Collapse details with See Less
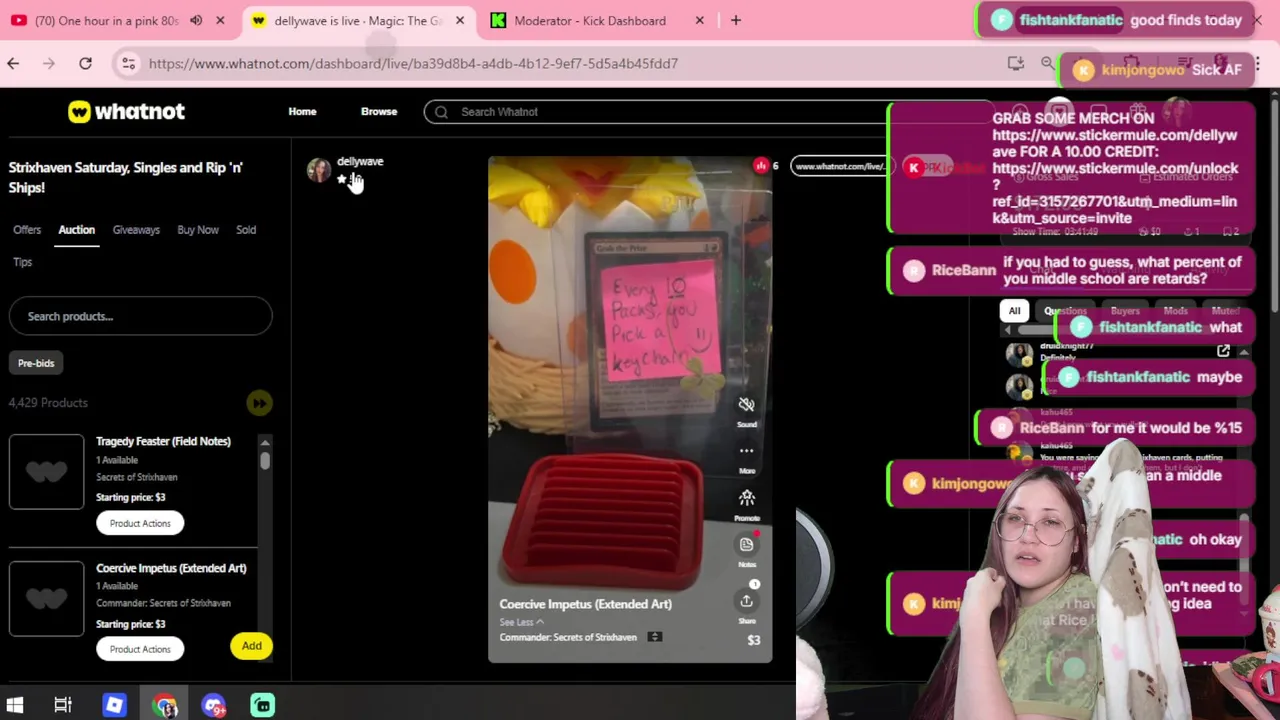The height and width of the screenshot is (720, 1280). coord(522,622)
